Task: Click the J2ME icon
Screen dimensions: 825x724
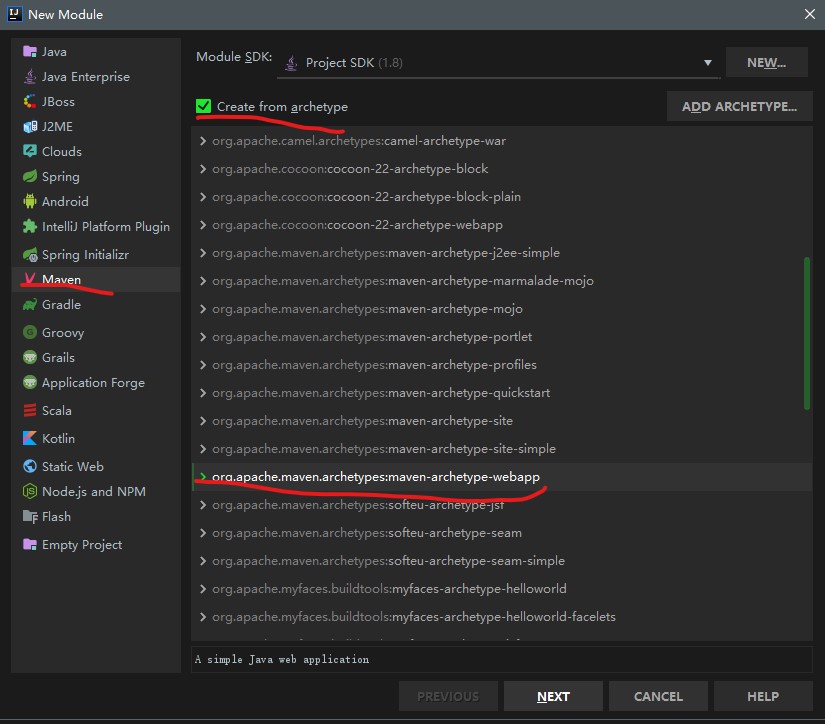Action: click(x=29, y=127)
